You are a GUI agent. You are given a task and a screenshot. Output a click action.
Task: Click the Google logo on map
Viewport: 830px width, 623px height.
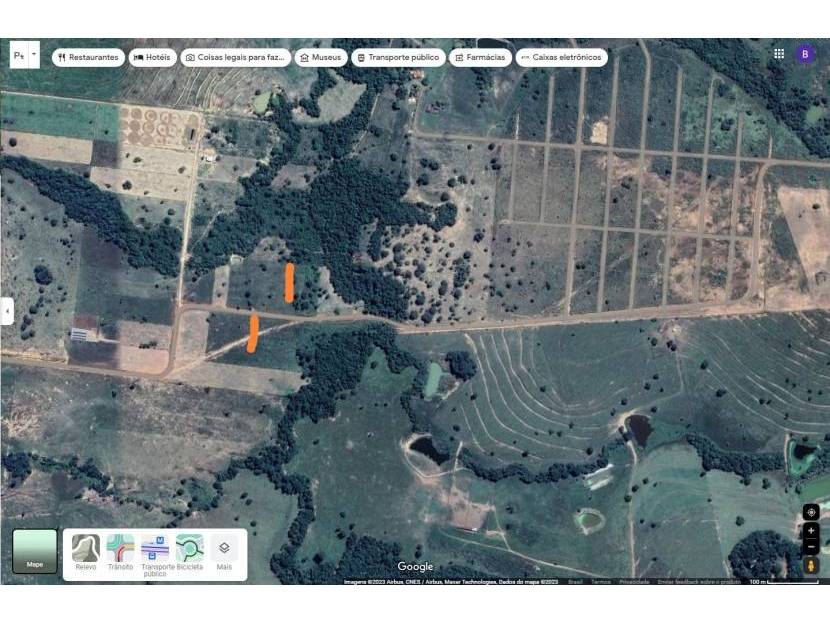click(415, 567)
